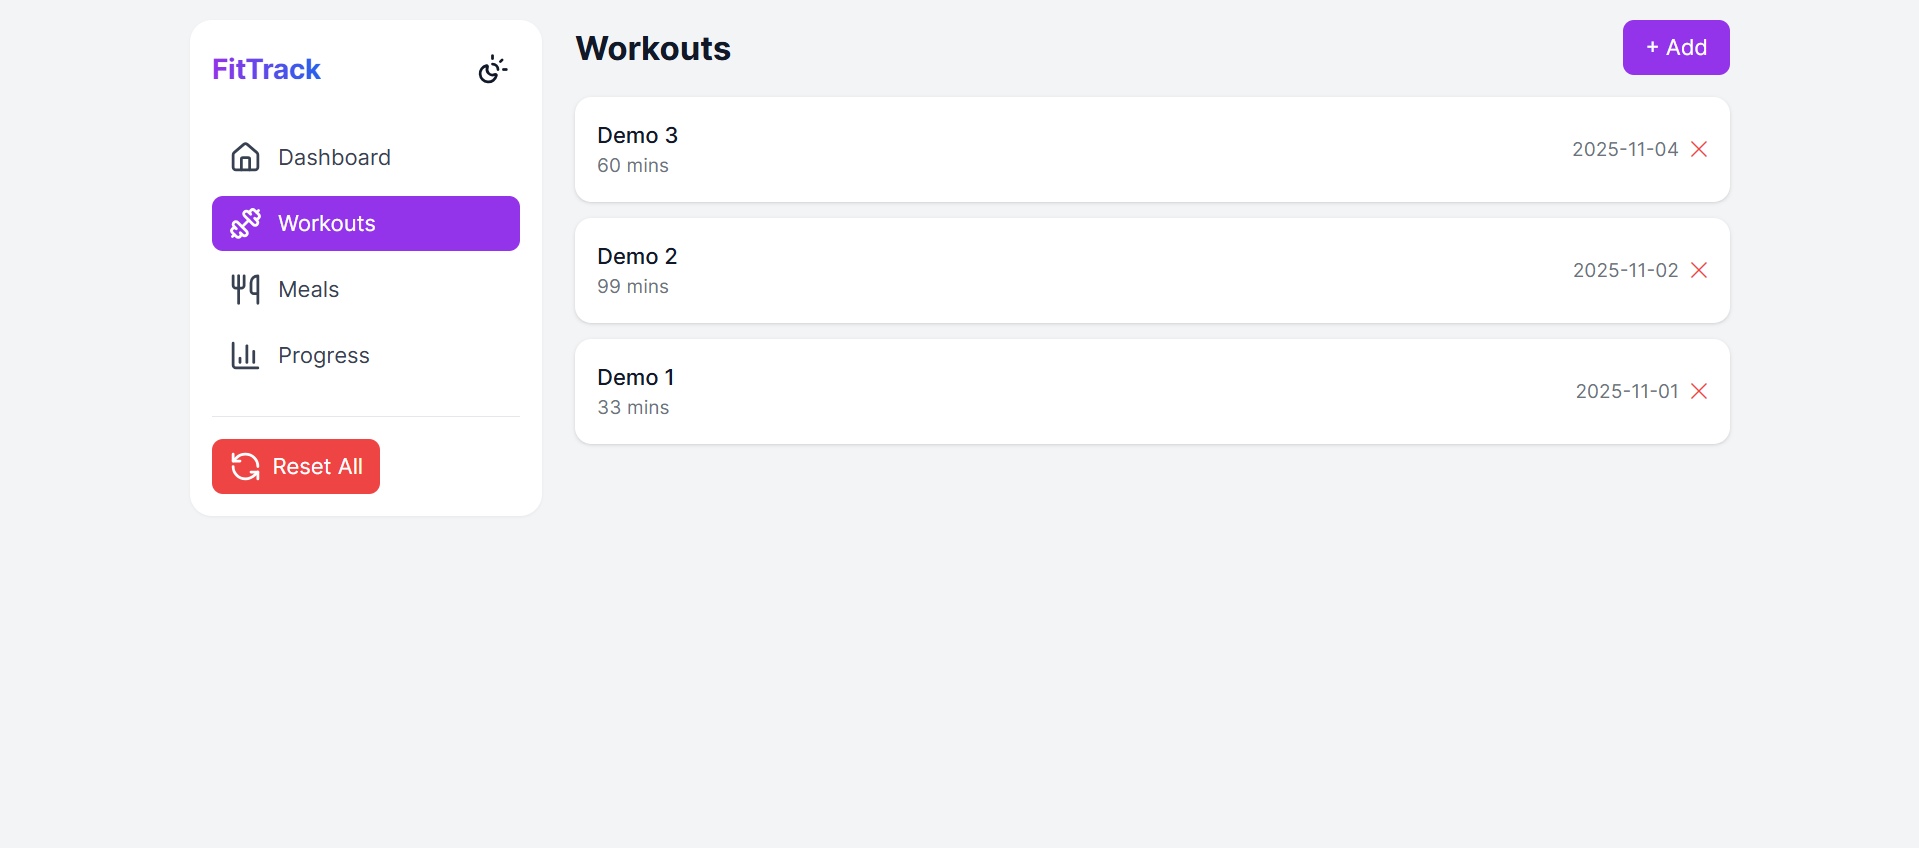Click the bar chart Progress icon
The image size is (1919, 848).
coord(245,355)
